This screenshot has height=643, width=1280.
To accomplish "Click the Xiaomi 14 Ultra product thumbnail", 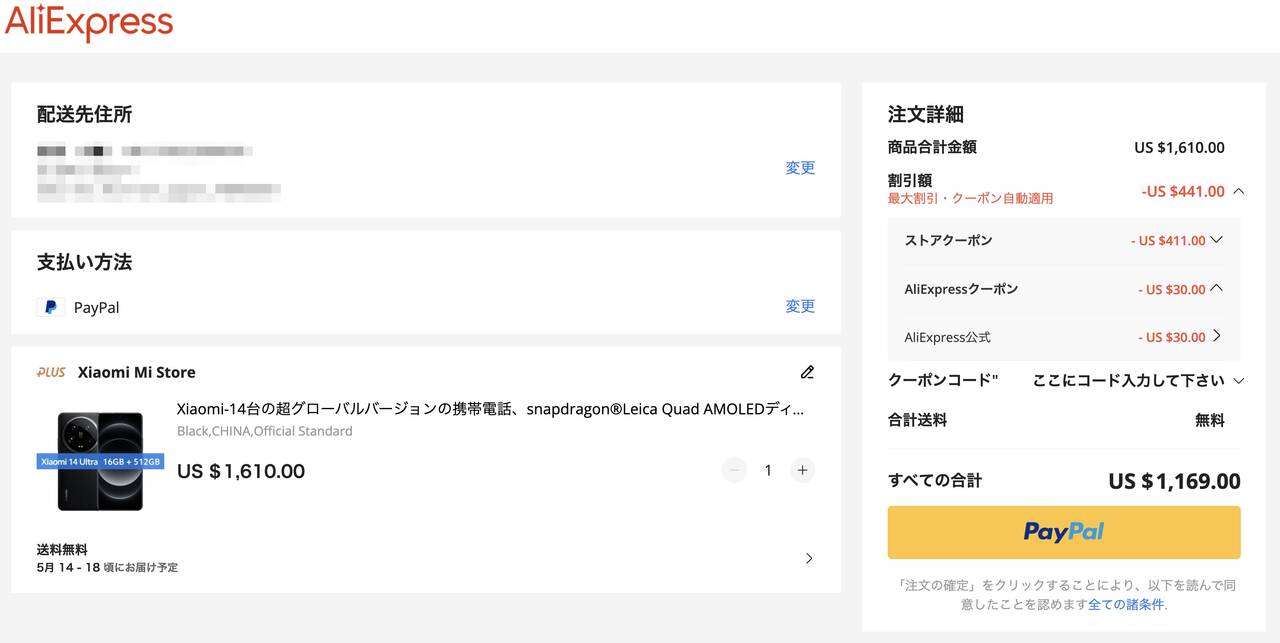I will [x=100, y=461].
